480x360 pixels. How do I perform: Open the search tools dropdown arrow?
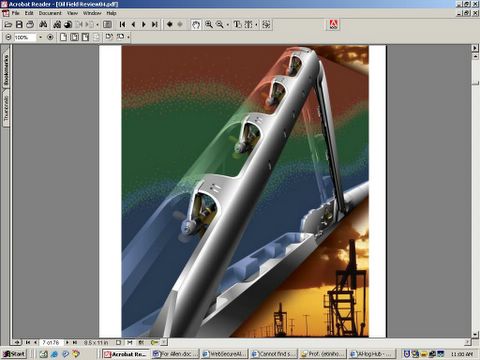97,25
